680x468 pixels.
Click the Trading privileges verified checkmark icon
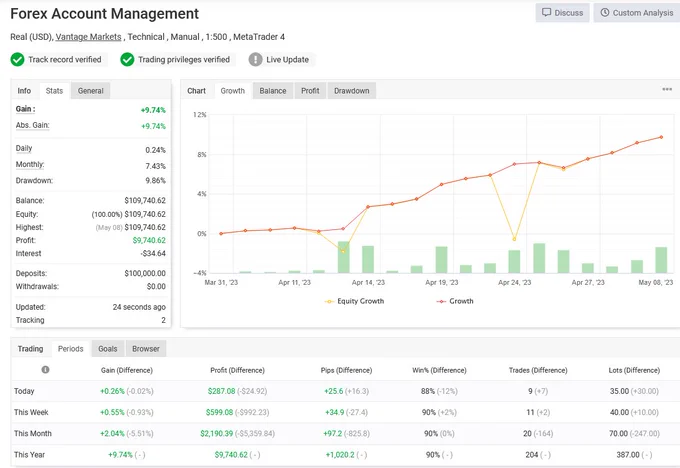pyautogui.click(x=127, y=59)
